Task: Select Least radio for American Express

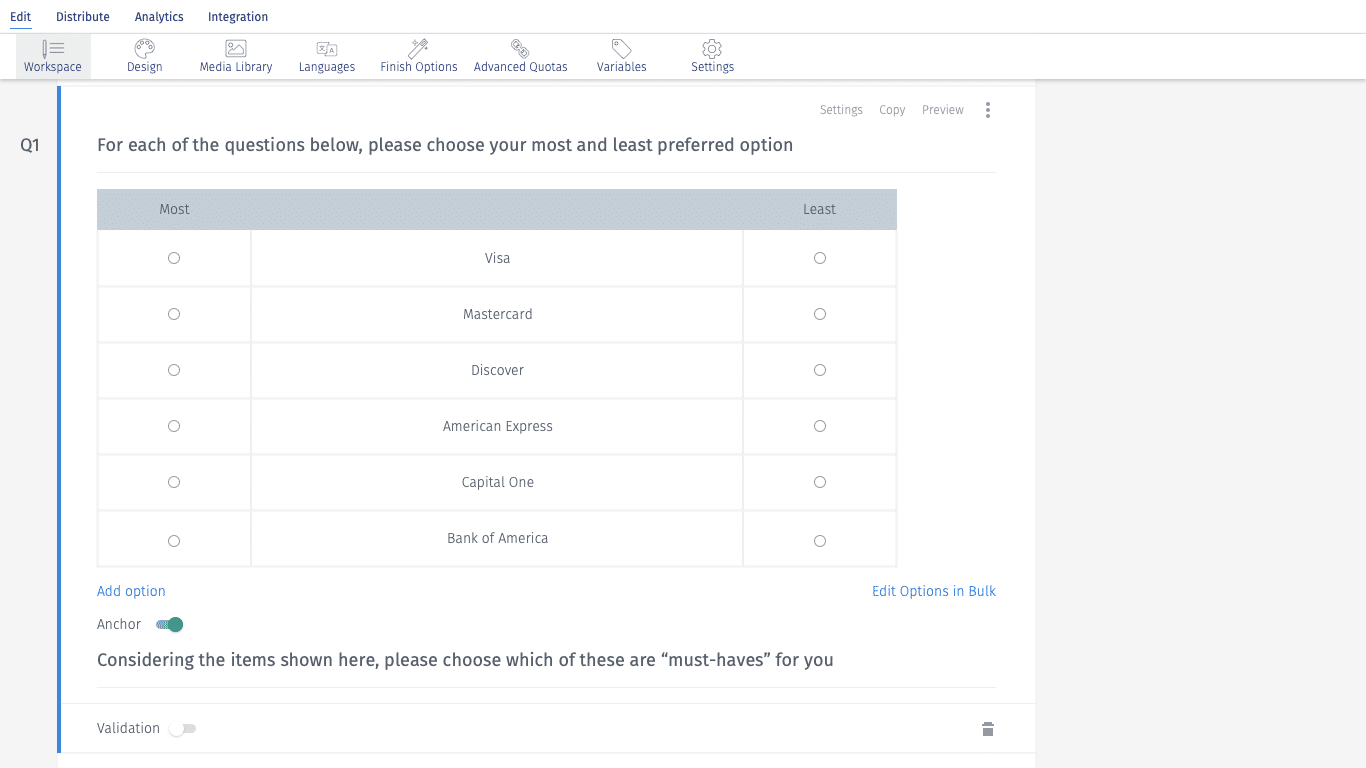Action: click(x=820, y=426)
